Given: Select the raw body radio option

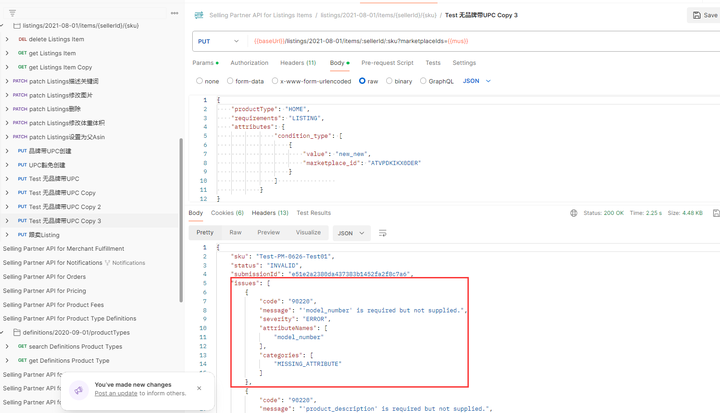Looking at the screenshot, I should (x=362, y=81).
